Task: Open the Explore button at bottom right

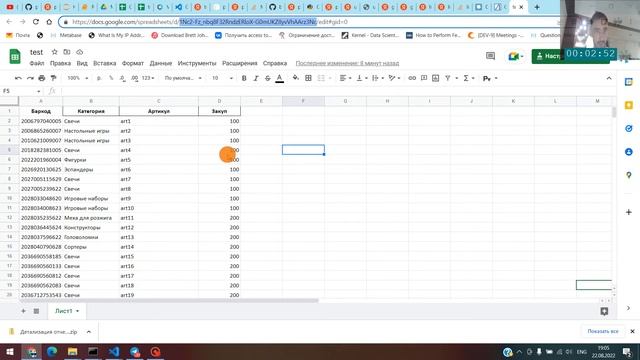Action: [604, 311]
